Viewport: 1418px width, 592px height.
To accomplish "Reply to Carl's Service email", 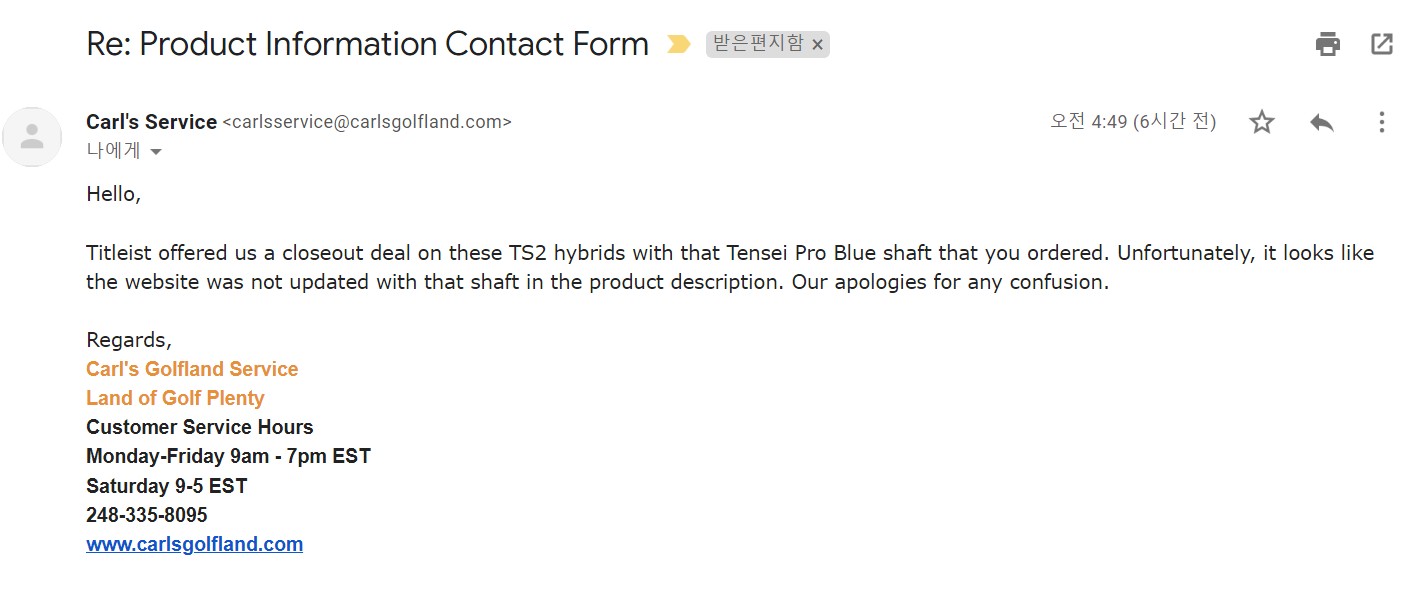I will 1322,123.
